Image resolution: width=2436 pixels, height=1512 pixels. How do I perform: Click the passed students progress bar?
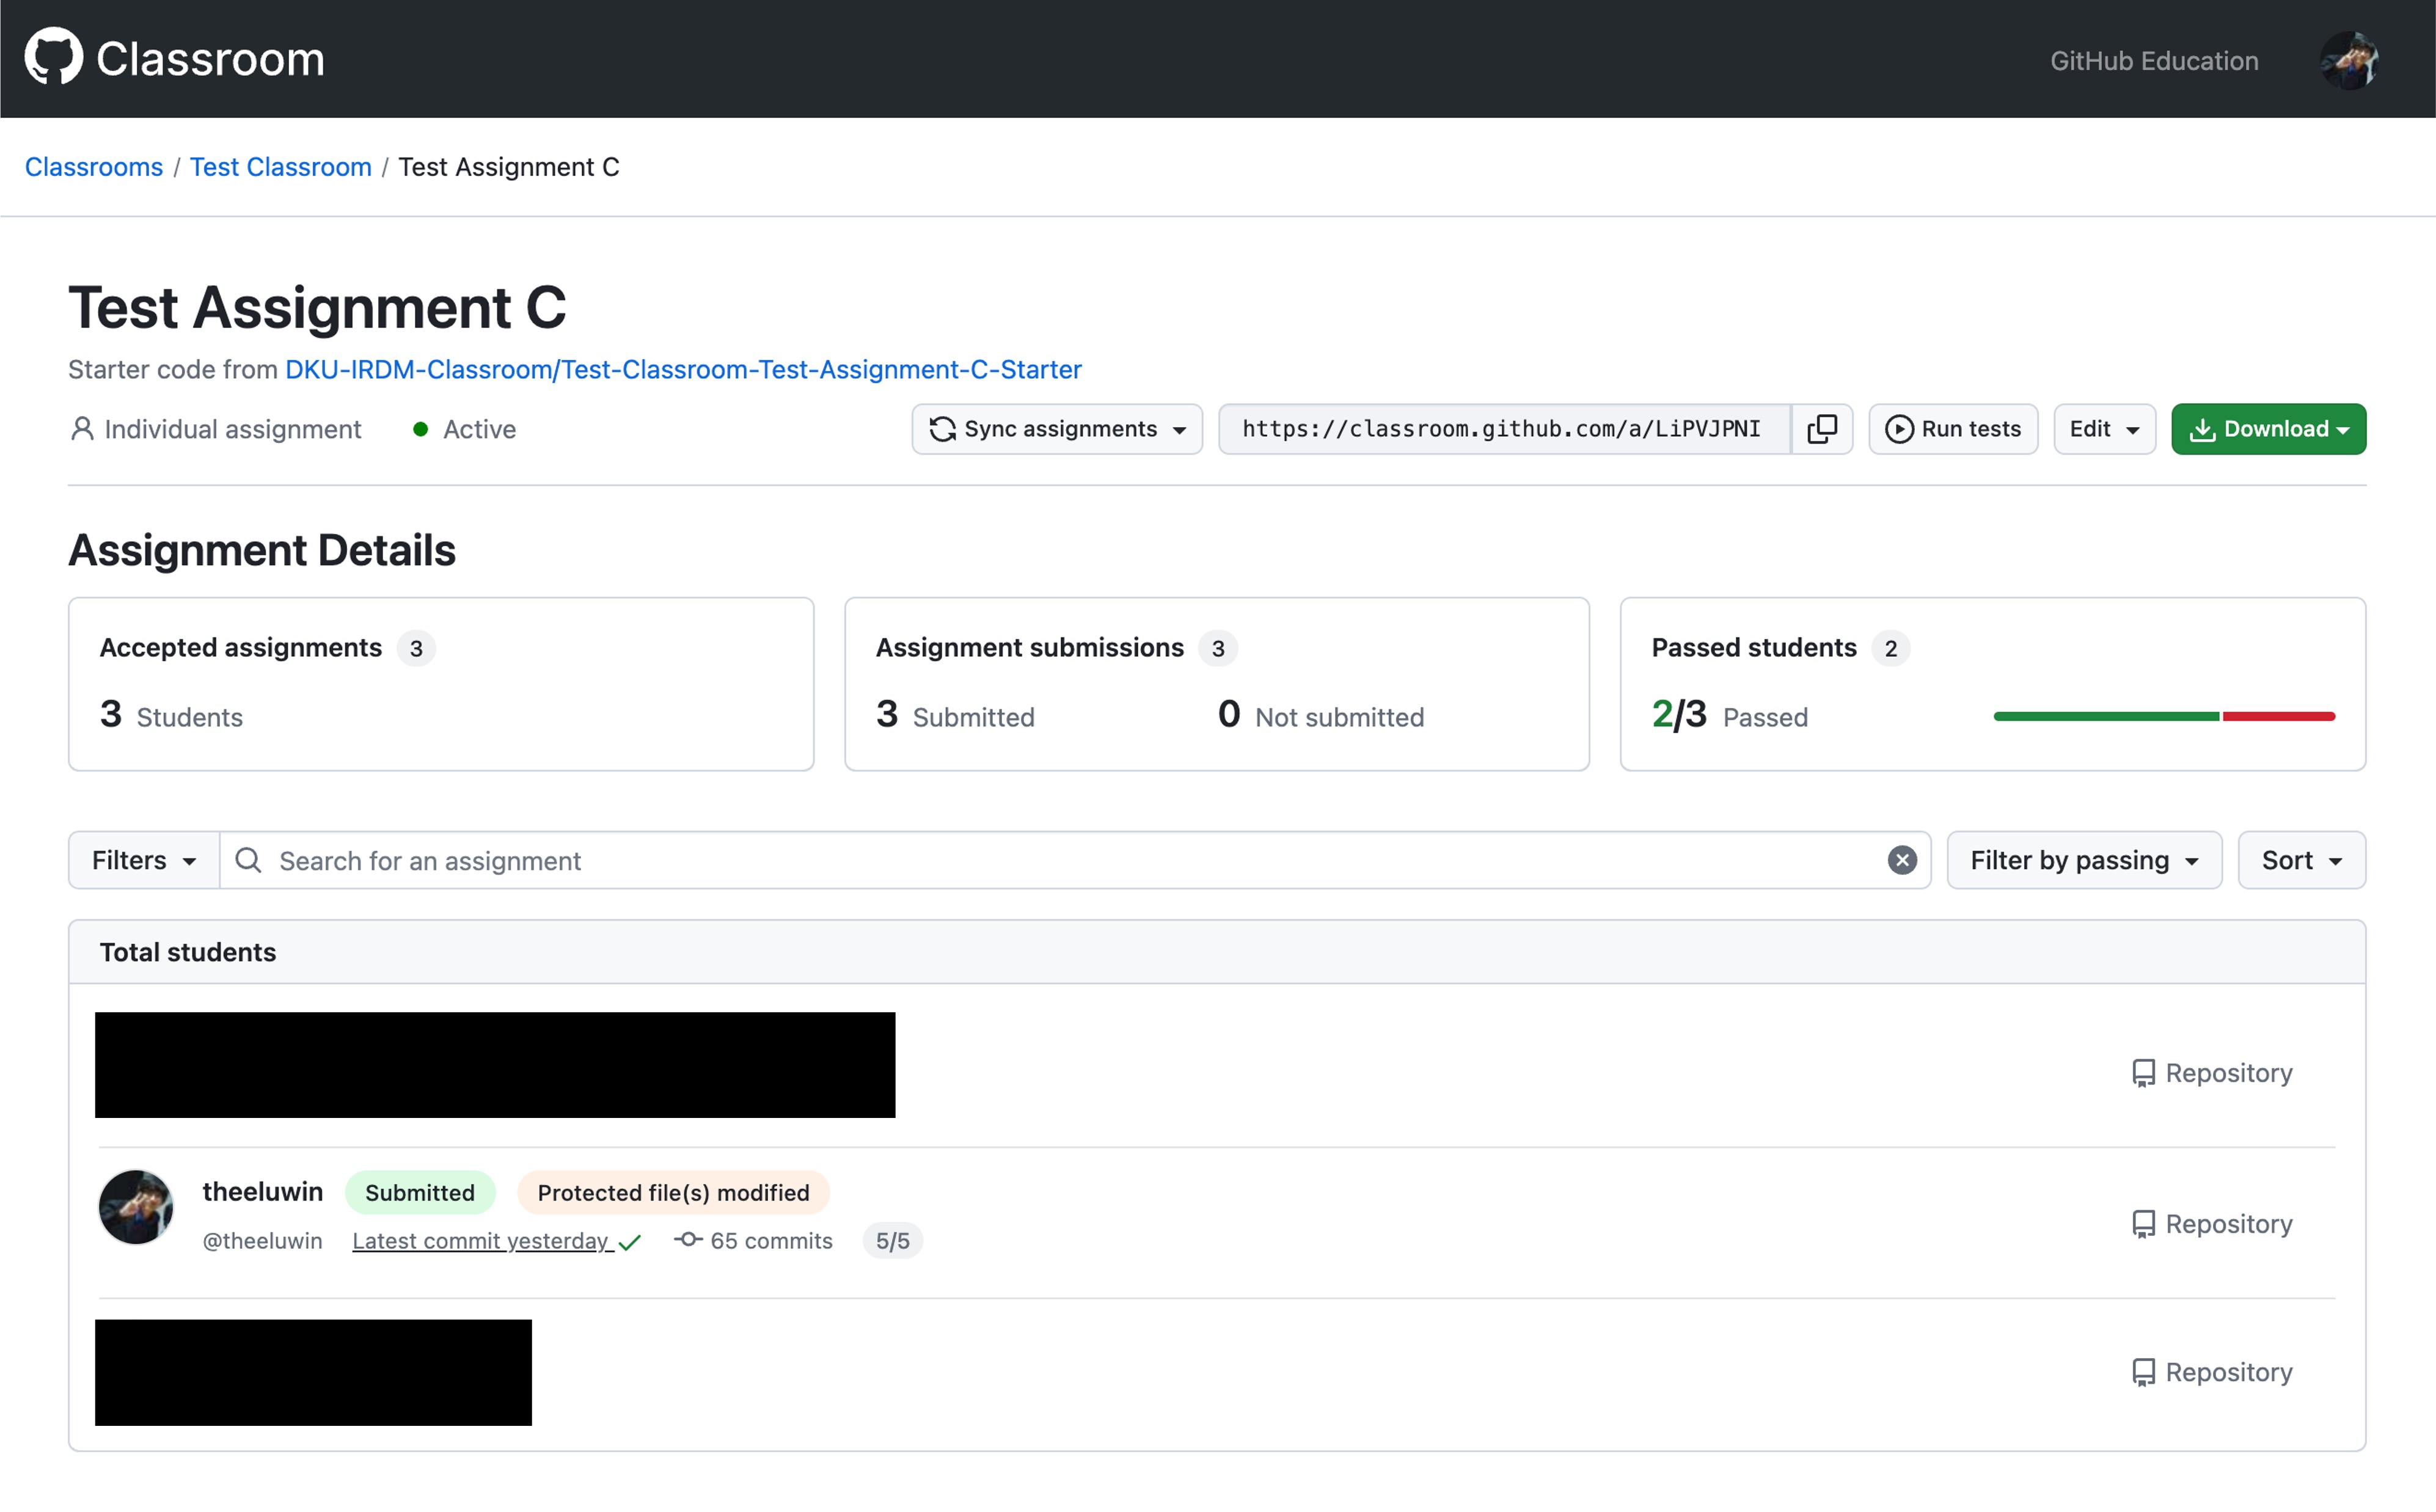point(2164,716)
